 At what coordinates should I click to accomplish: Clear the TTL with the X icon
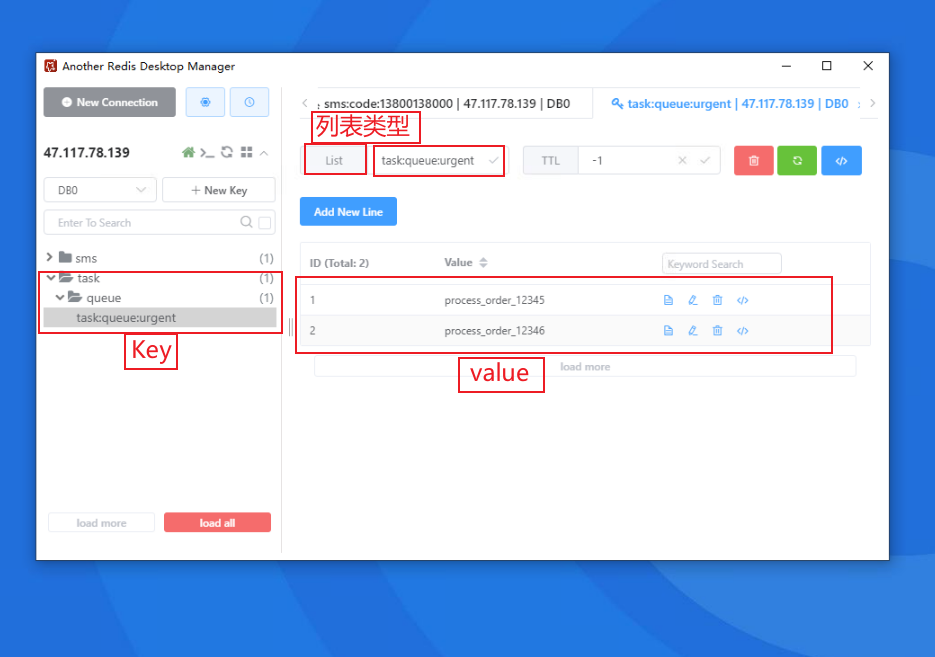[683, 160]
